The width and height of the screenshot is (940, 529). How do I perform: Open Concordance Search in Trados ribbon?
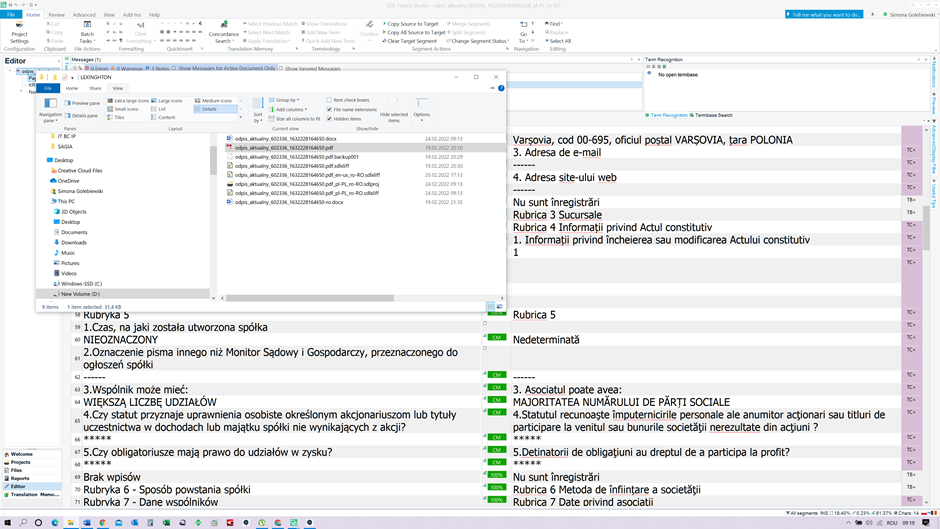point(224,32)
